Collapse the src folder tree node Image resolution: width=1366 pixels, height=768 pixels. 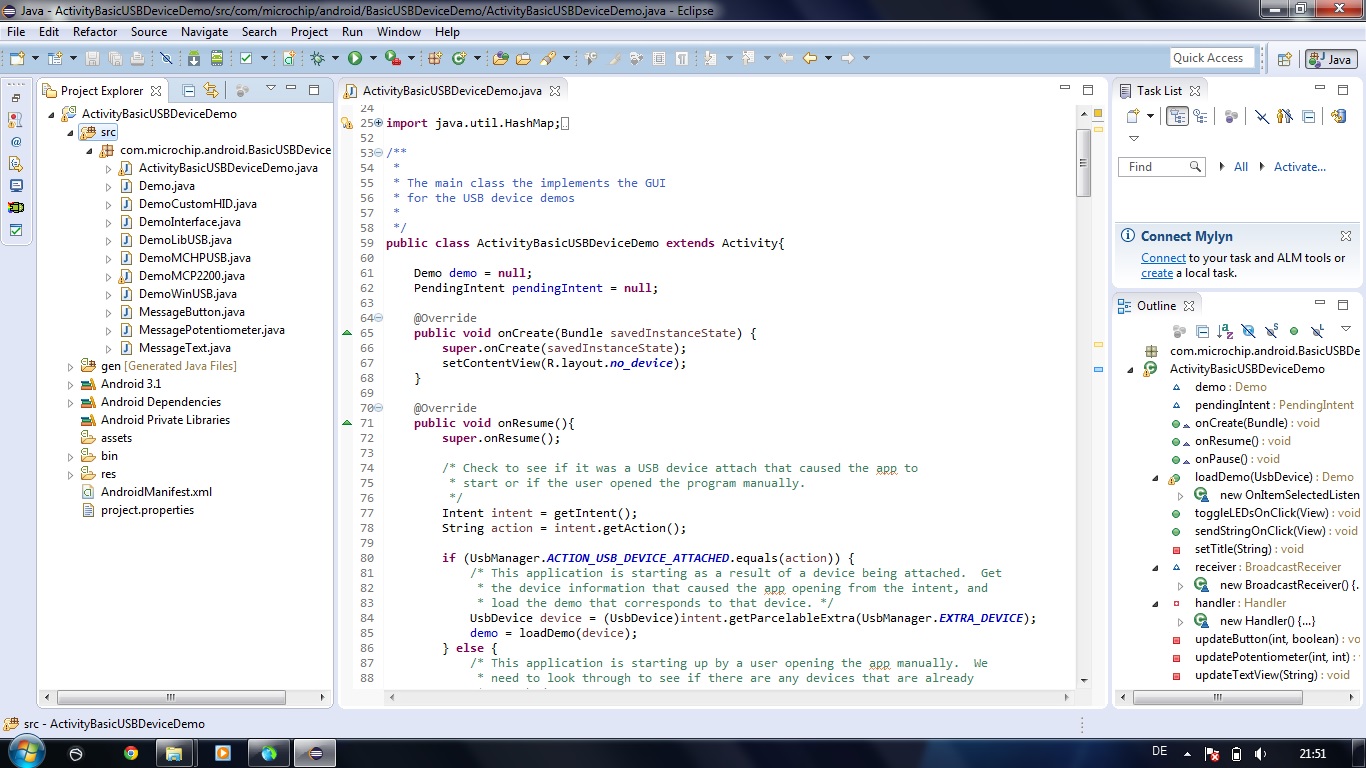pos(70,132)
